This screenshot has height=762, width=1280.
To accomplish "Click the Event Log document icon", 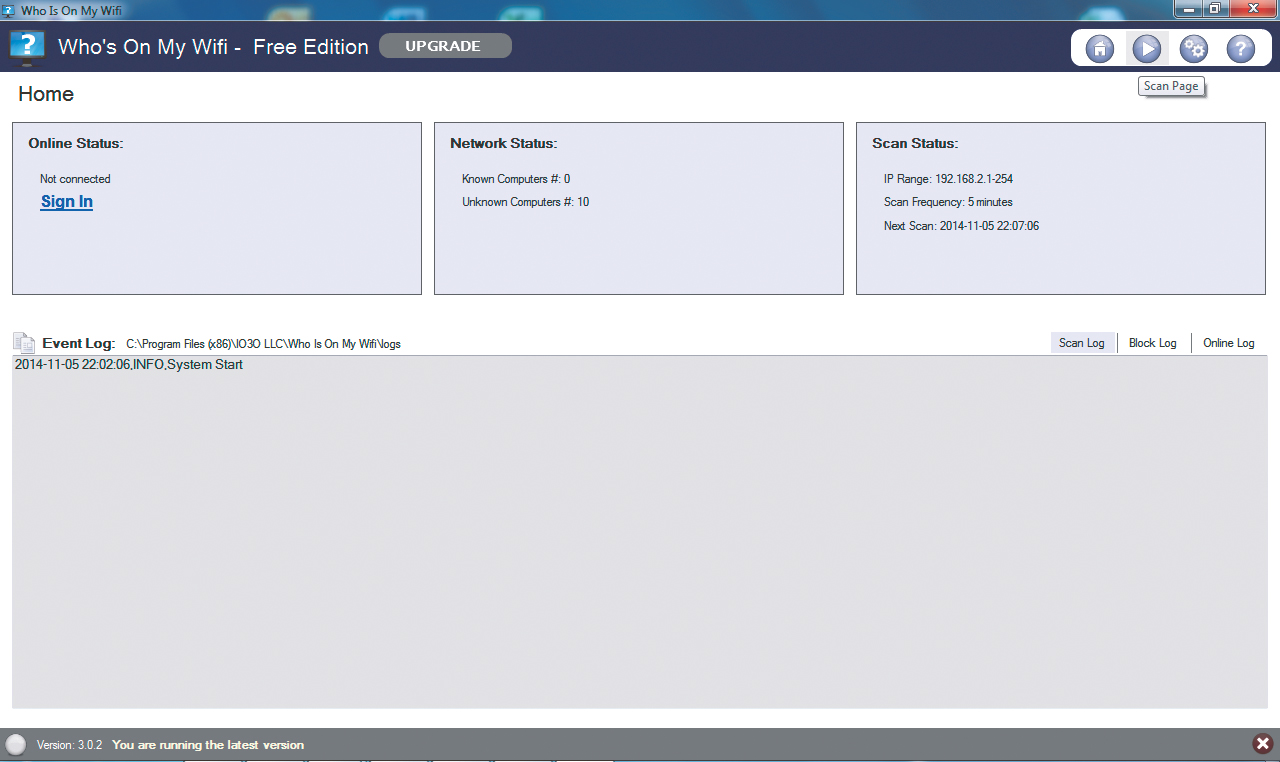I will (24, 343).
